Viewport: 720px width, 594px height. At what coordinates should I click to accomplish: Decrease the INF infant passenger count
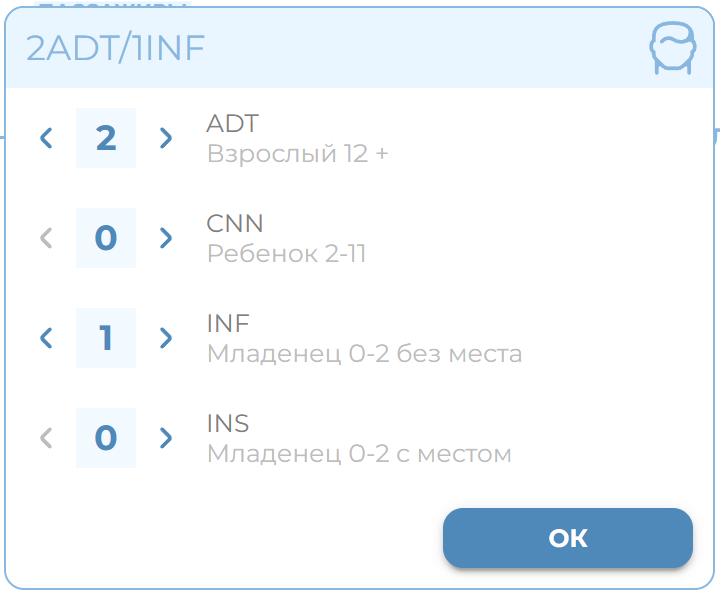[46, 338]
